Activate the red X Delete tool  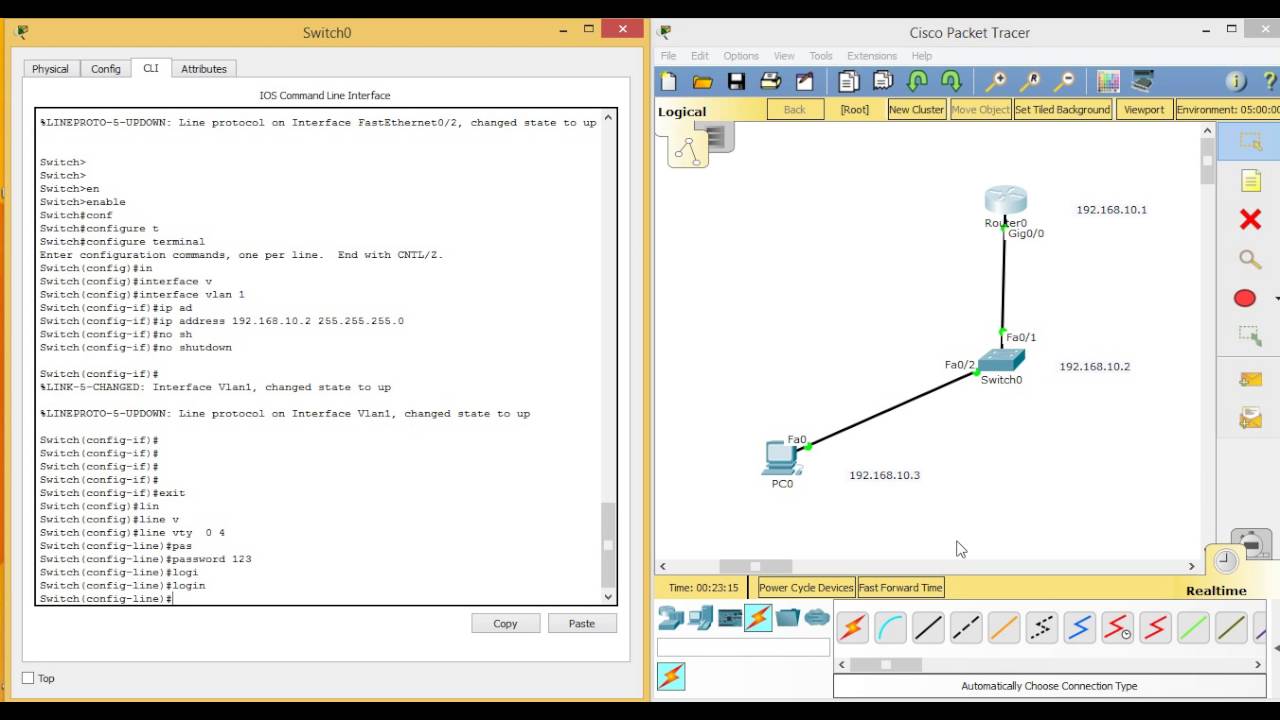pos(1250,220)
